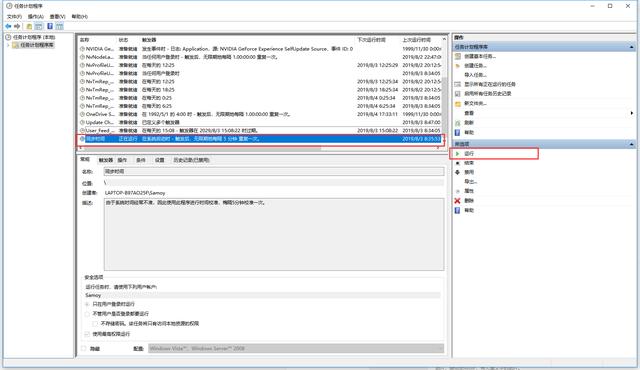Click 禁用 with the down-arrow icon
640x370 pixels.
click(469, 173)
